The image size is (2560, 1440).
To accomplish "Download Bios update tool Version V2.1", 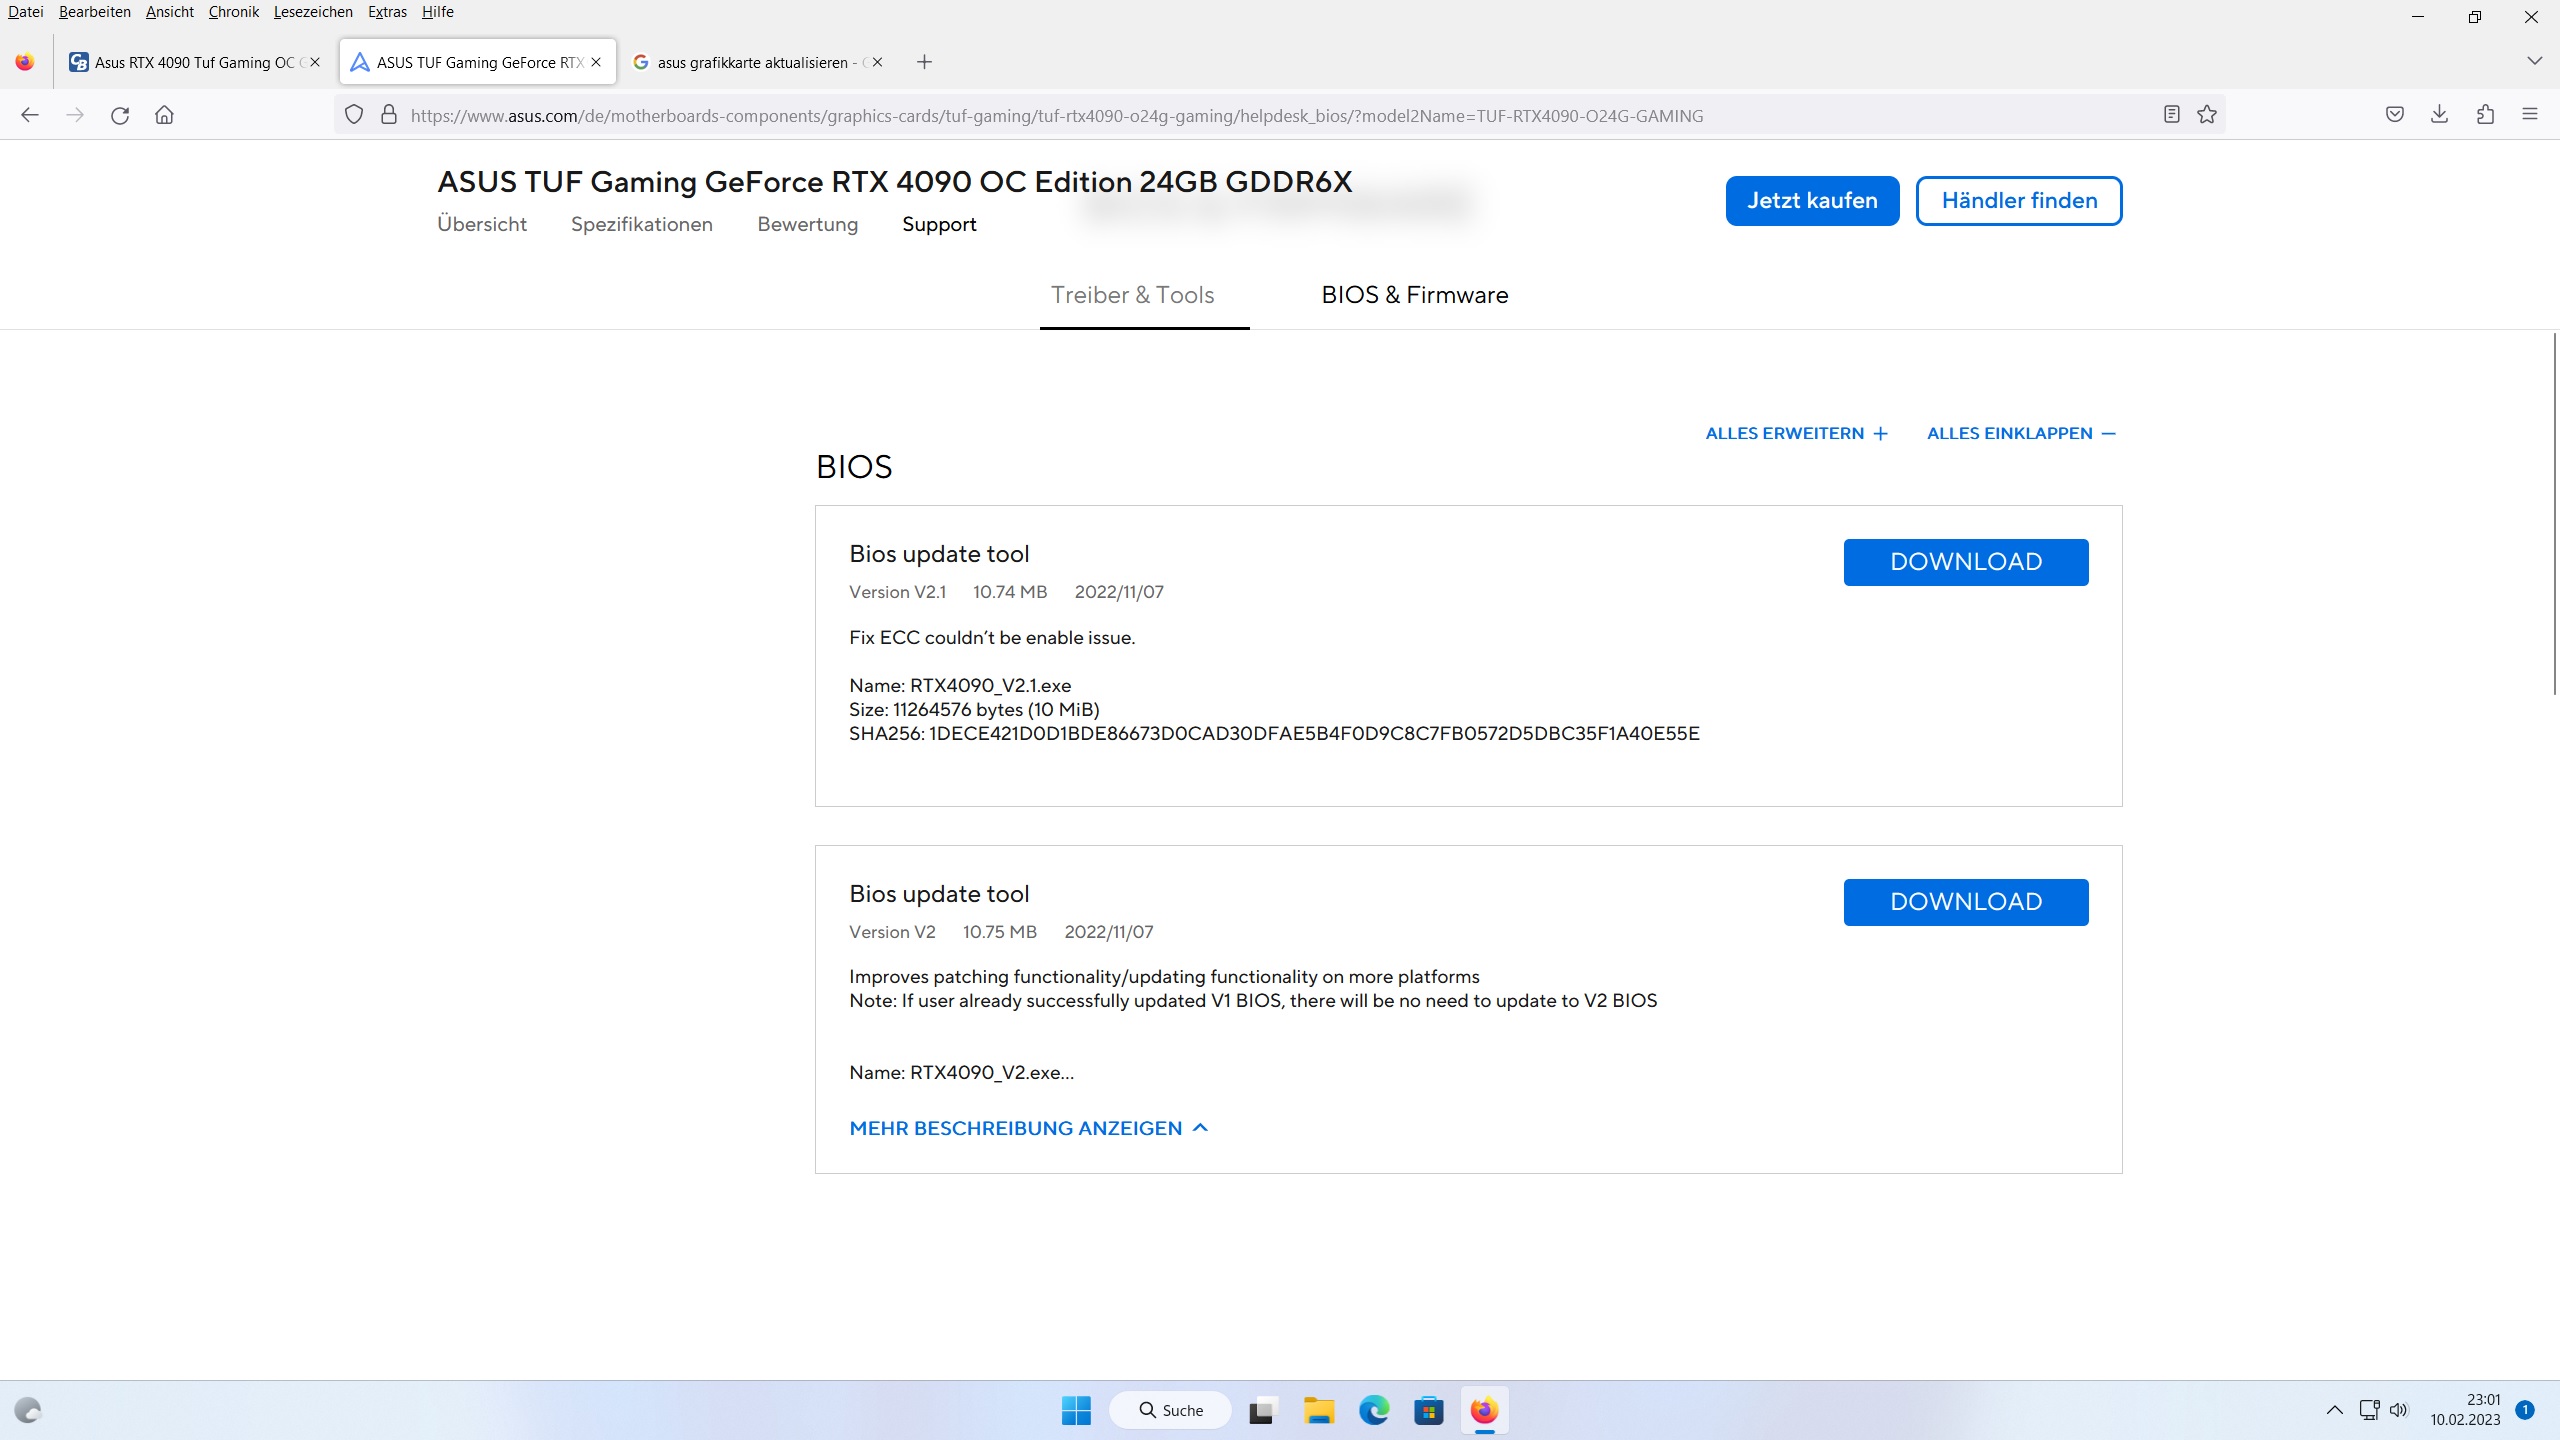I will point(1965,562).
